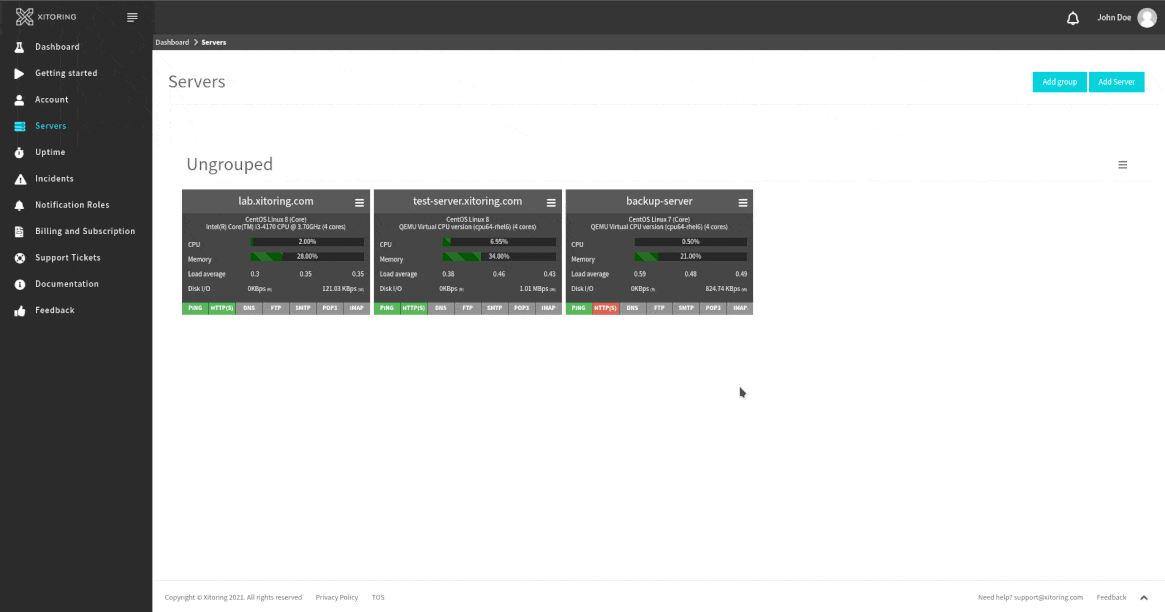Expand the Ungrouped group options menu

(1122, 165)
